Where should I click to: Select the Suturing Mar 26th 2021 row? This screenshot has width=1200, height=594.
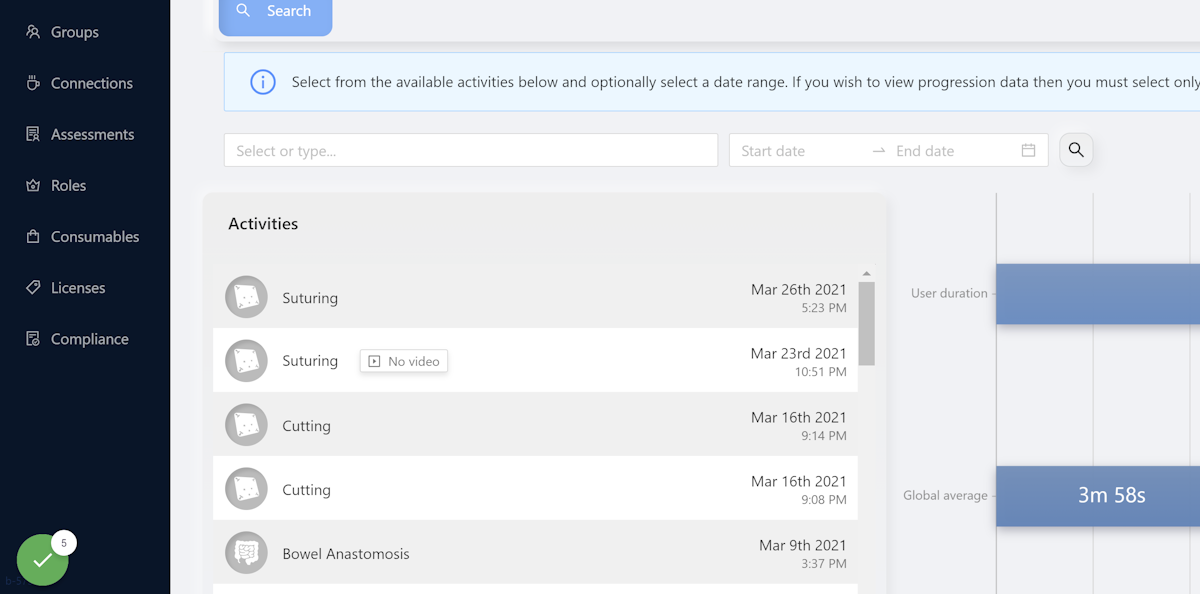tap(535, 297)
